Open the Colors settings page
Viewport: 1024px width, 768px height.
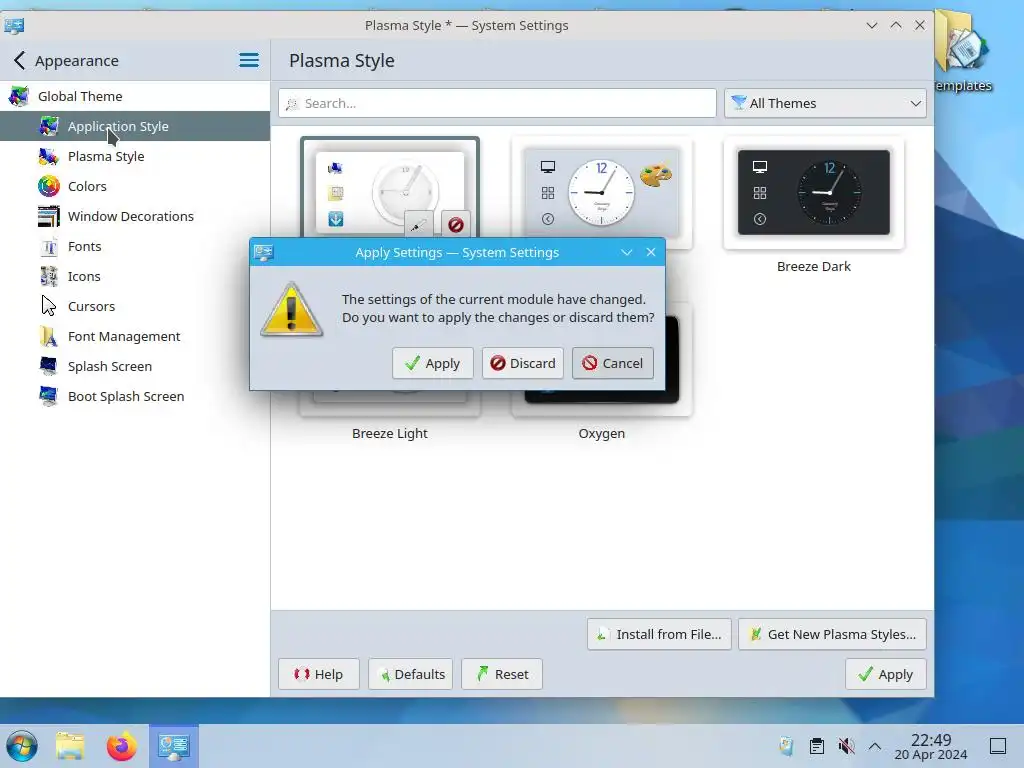135,186
